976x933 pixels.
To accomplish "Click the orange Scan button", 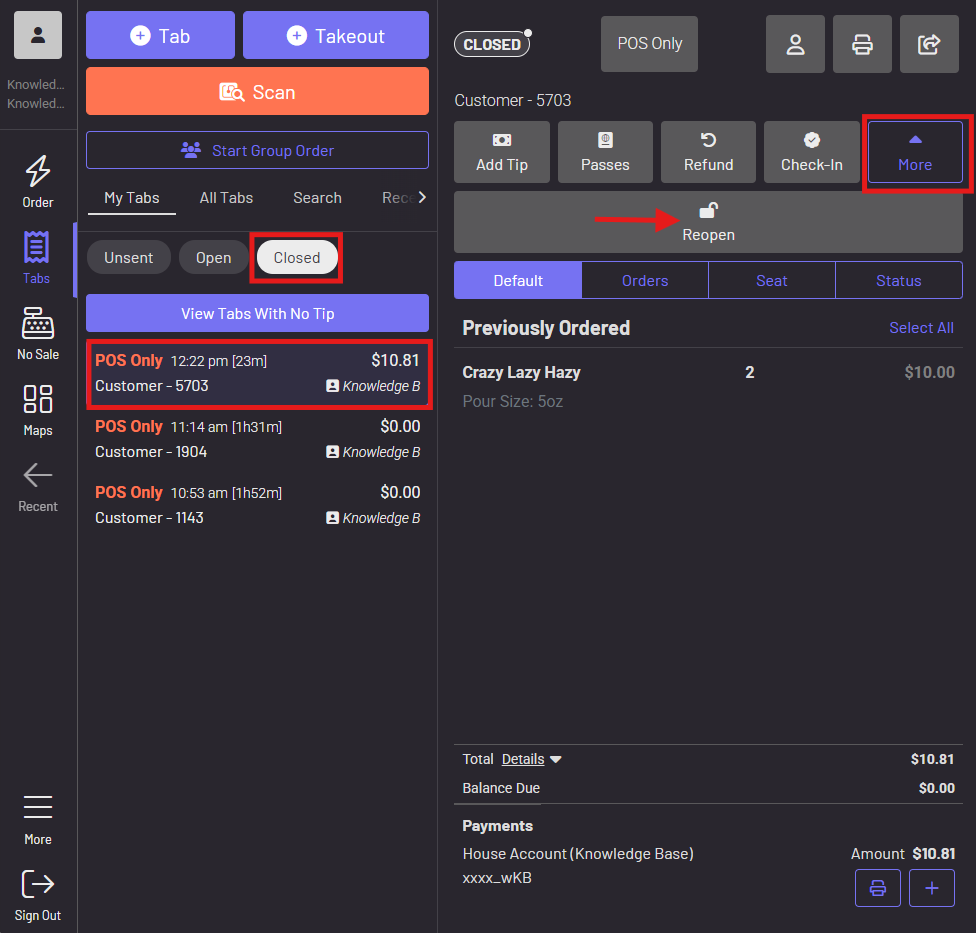I will click(257, 91).
